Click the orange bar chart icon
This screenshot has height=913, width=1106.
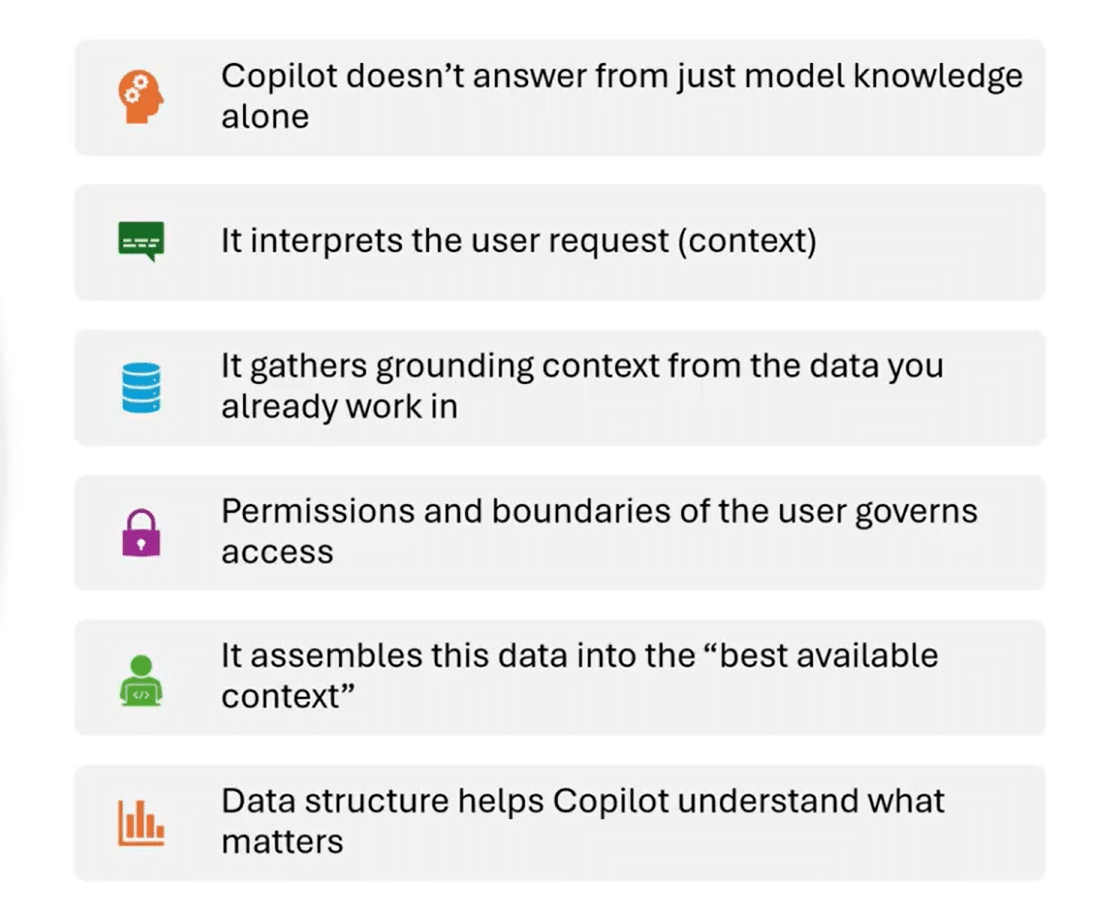[x=141, y=822]
